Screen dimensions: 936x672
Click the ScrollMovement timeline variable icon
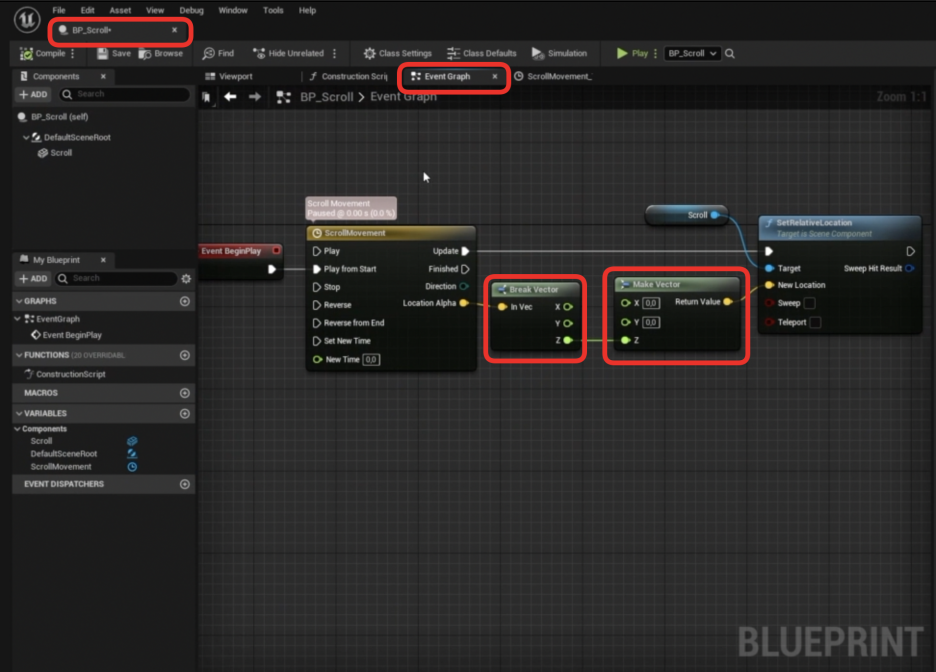pos(133,467)
